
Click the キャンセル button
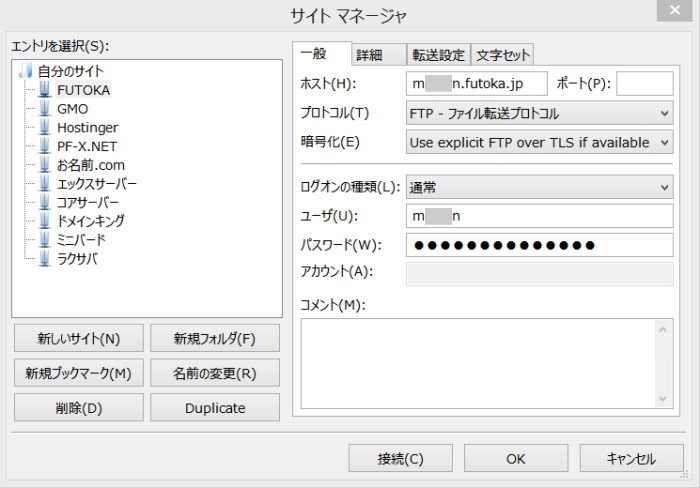(x=631, y=458)
